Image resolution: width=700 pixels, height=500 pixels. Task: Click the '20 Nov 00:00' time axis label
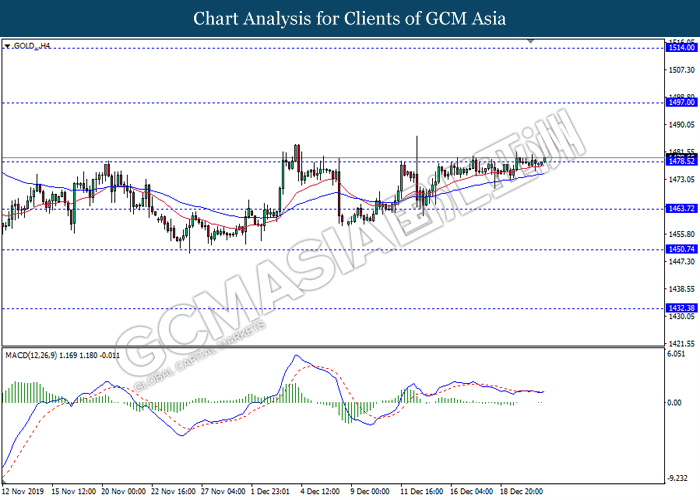point(123,491)
